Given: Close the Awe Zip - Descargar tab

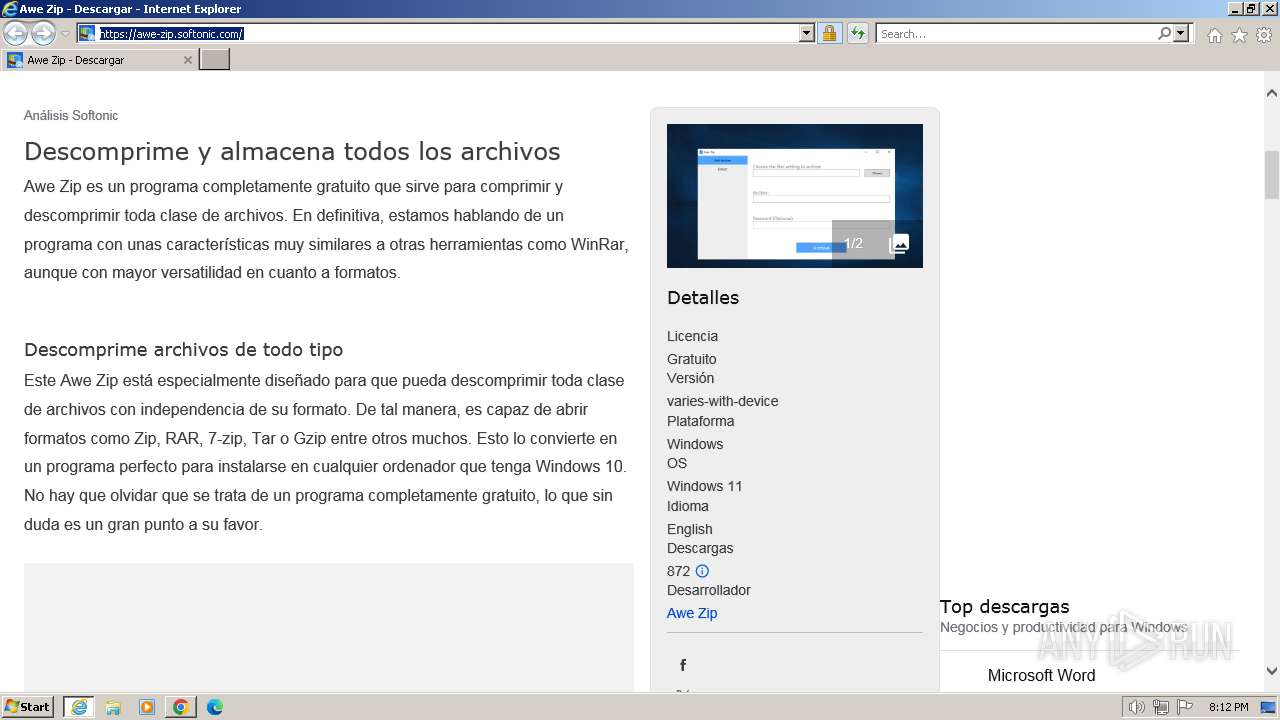Looking at the screenshot, I should tap(187, 60).
